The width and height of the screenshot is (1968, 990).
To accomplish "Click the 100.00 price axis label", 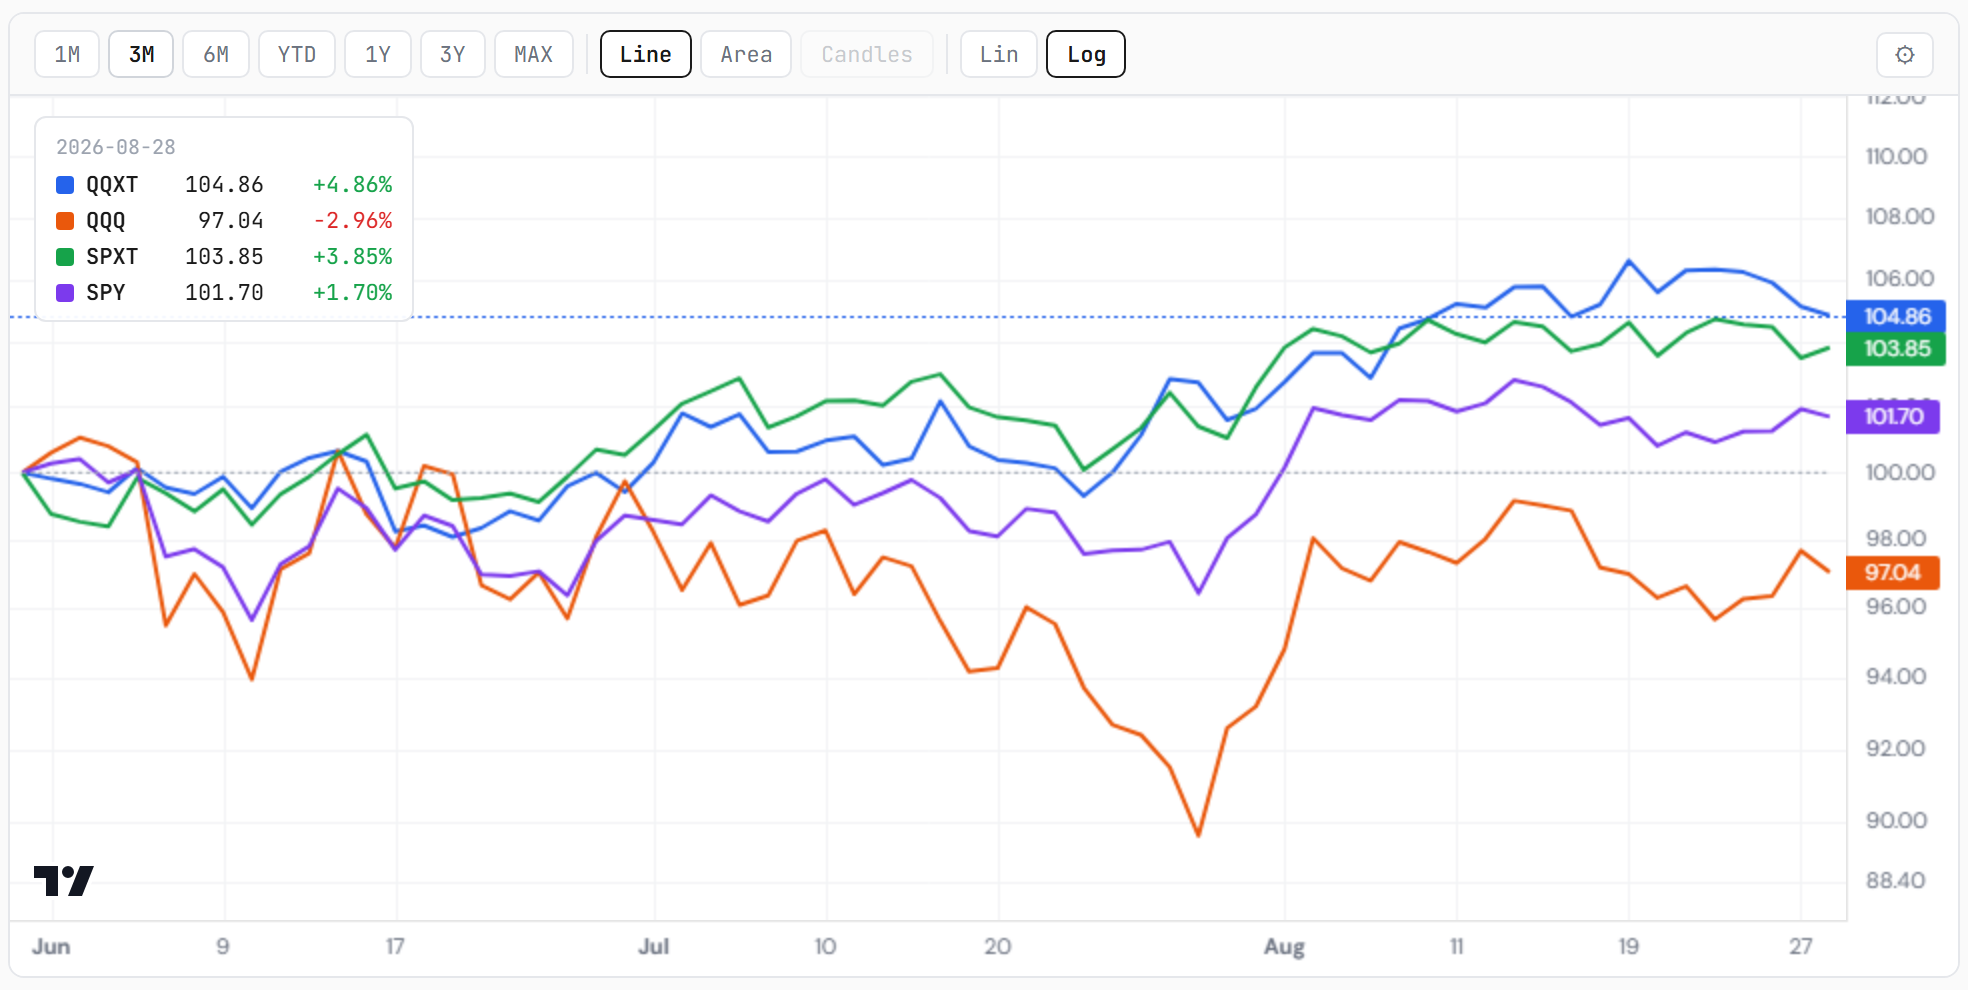I will [1900, 473].
